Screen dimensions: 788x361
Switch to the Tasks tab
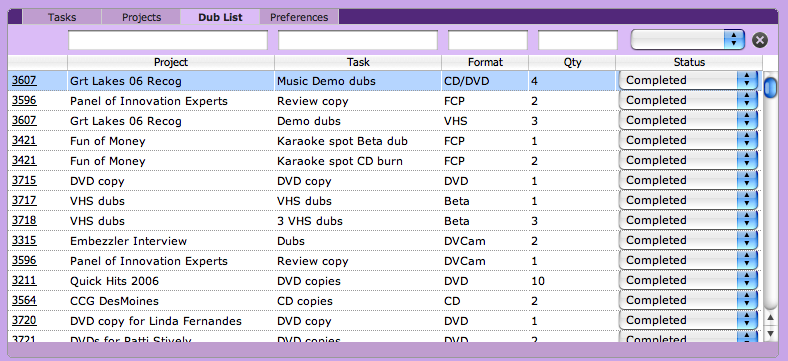[62, 17]
